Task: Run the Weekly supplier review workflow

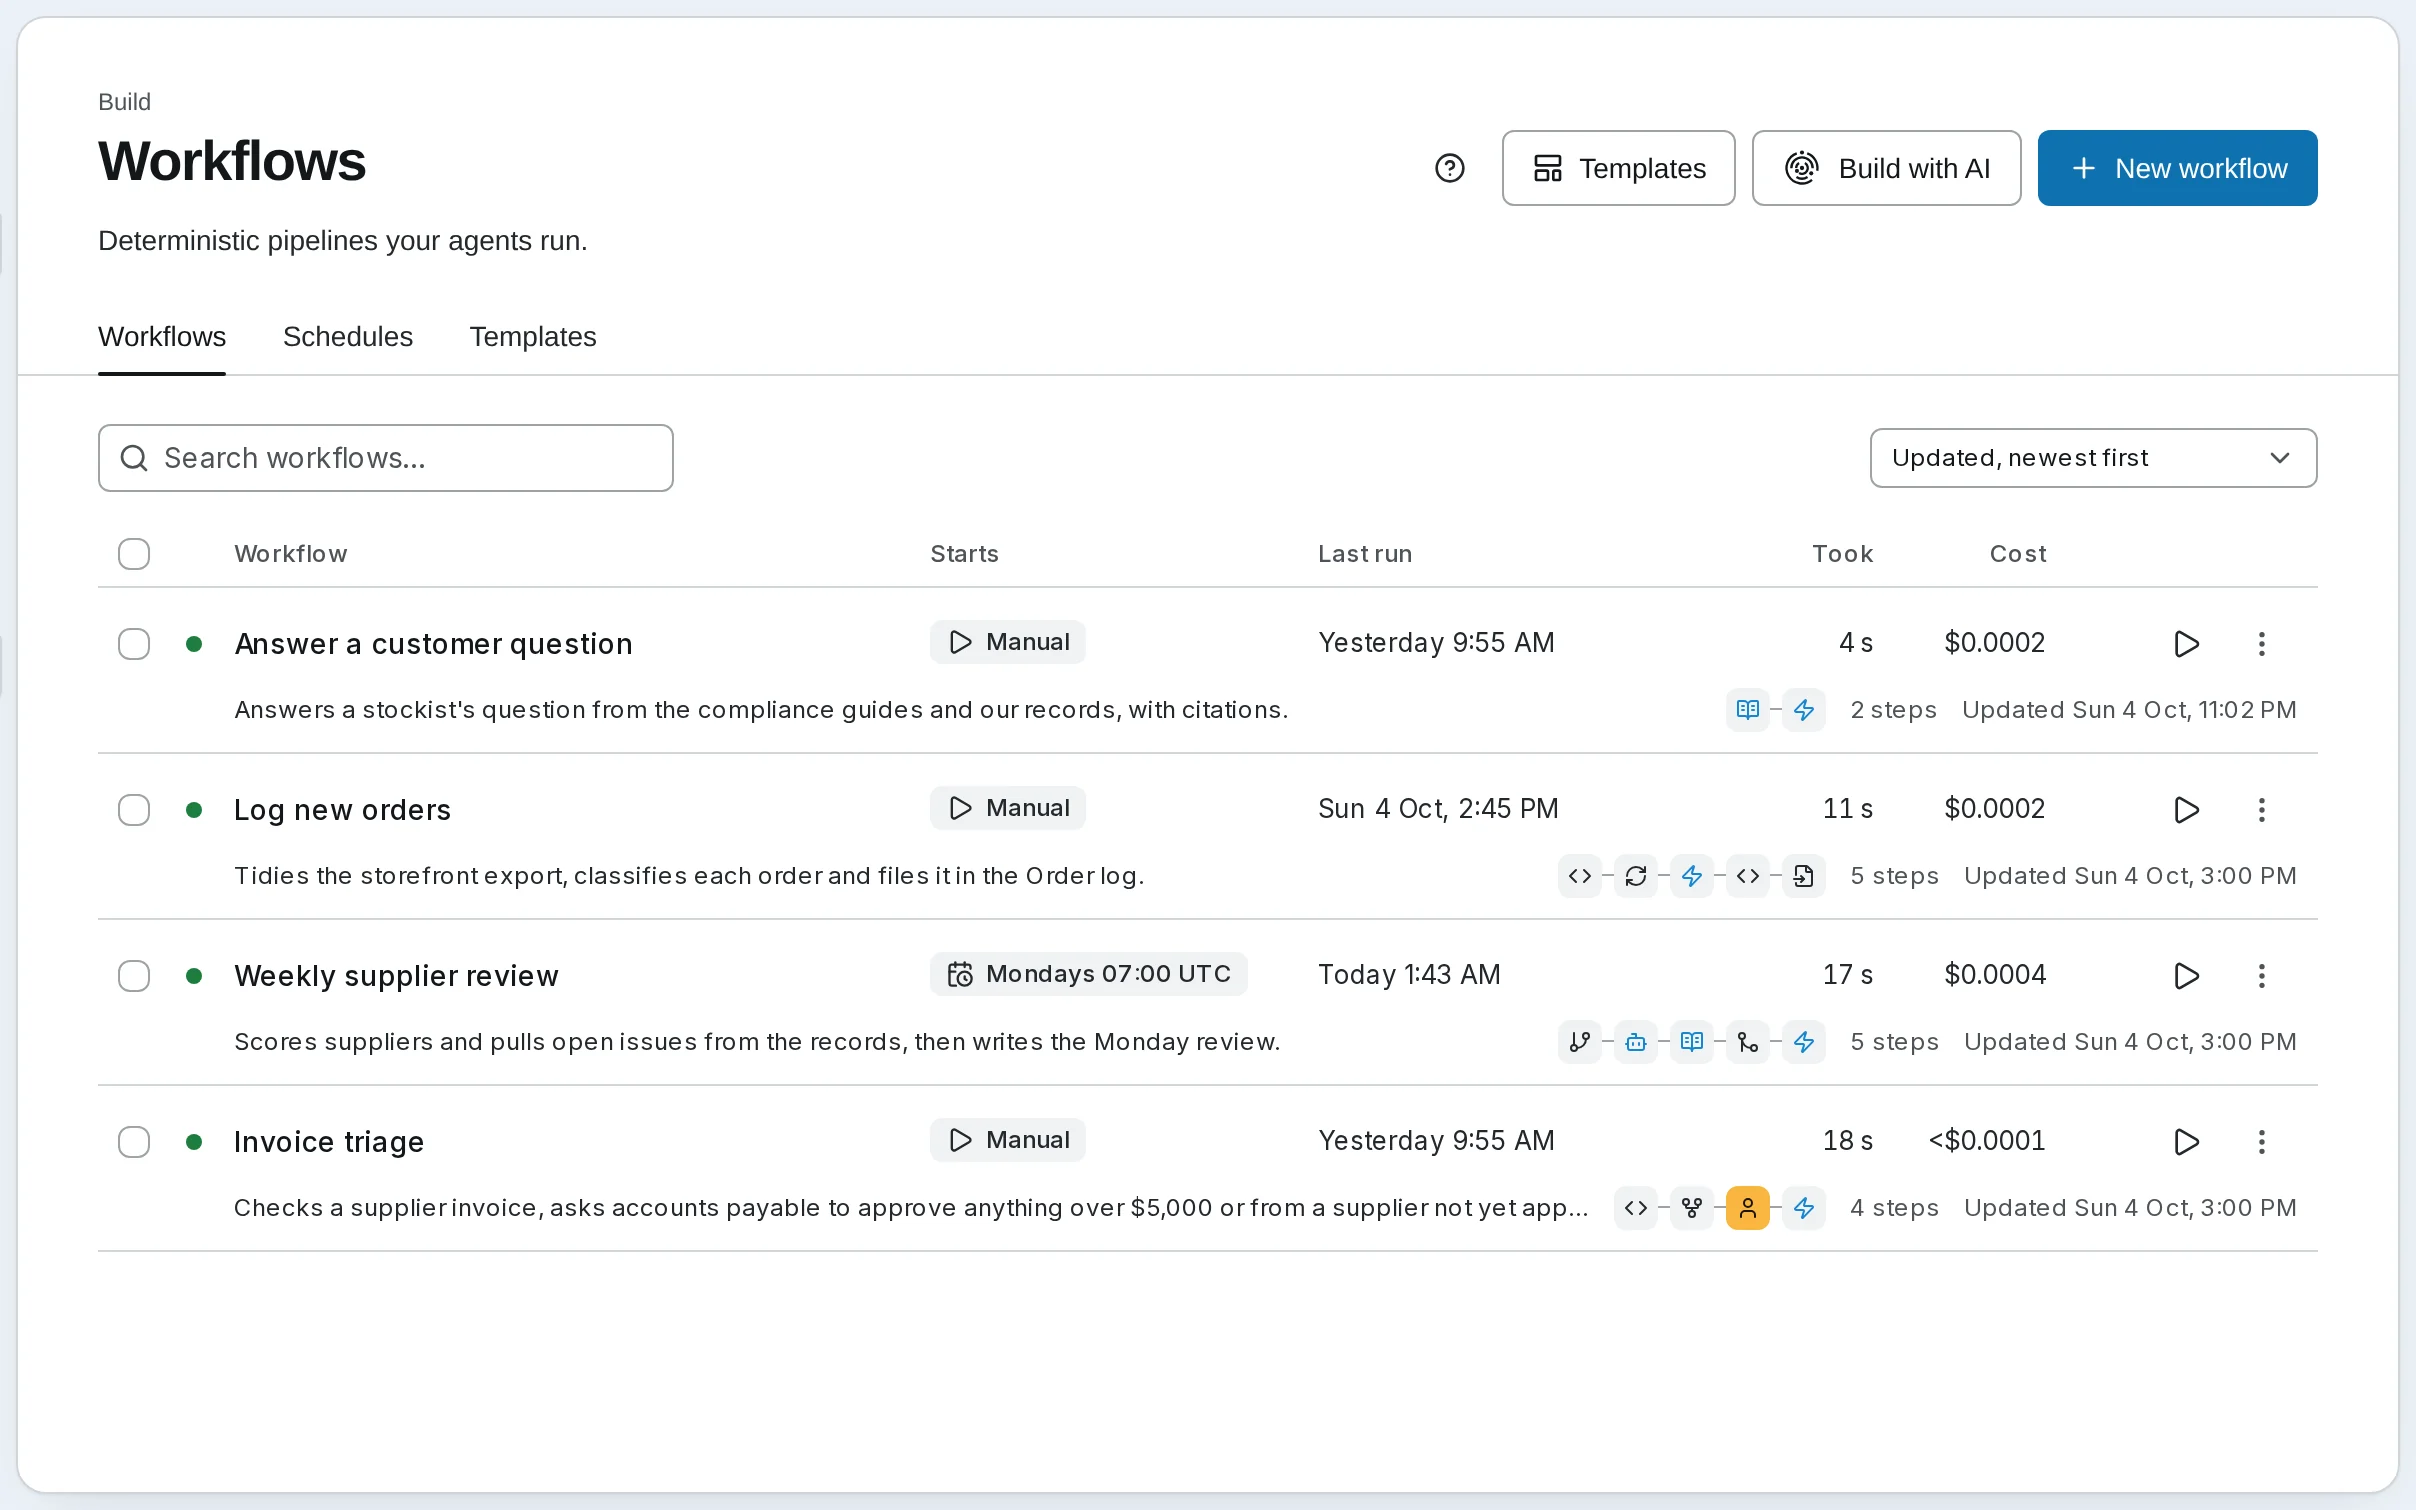Action: 2186,976
